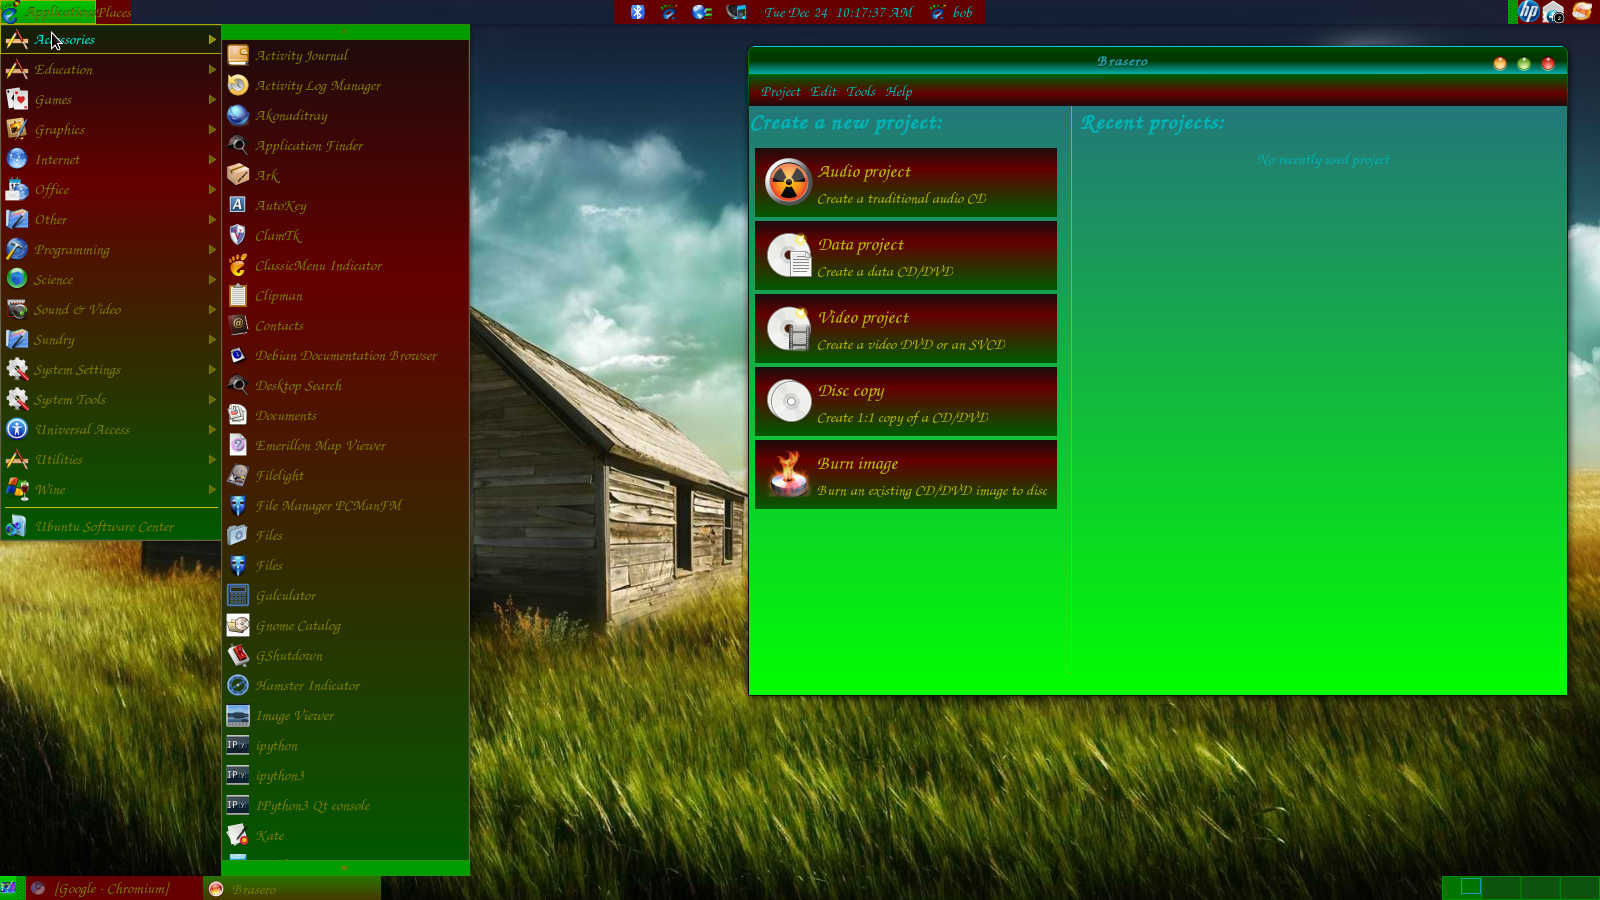Select 'Create 1:1 copy of a CD/DVD'
Image resolution: width=1600 pixels, height=900 pixels.
(x=902, y=417)
